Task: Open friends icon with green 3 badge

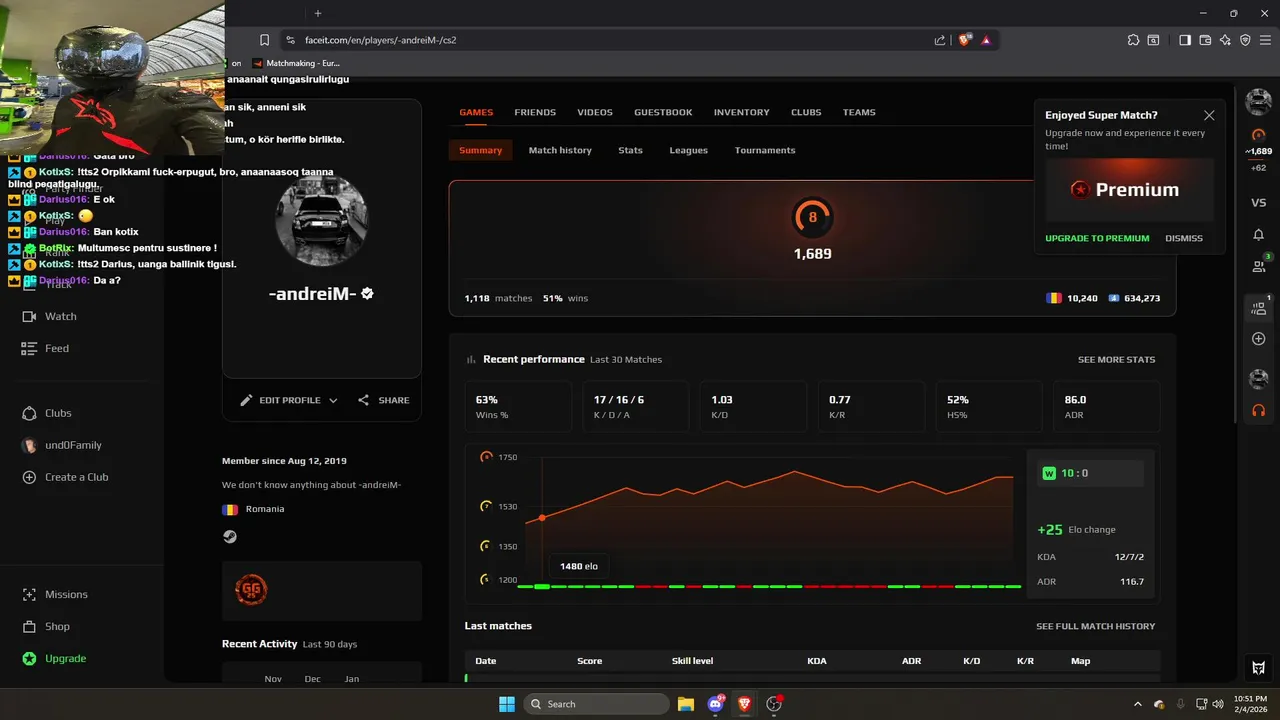Action: pyautogui.click(x=1259, y=266)
